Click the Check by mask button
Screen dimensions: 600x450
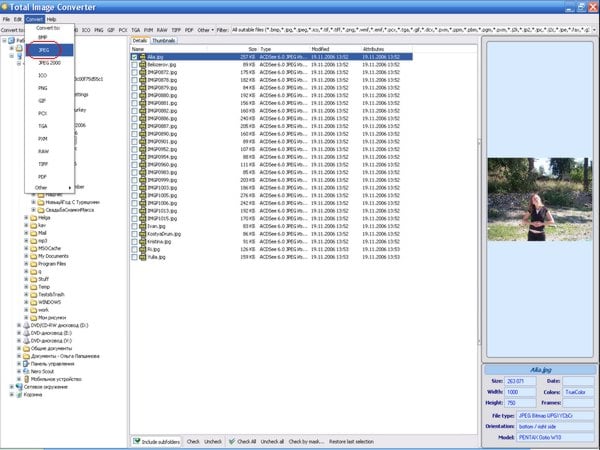click(306, 442)
